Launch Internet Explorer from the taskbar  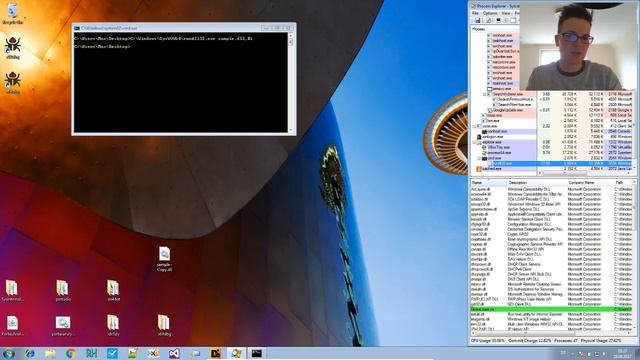29,353
